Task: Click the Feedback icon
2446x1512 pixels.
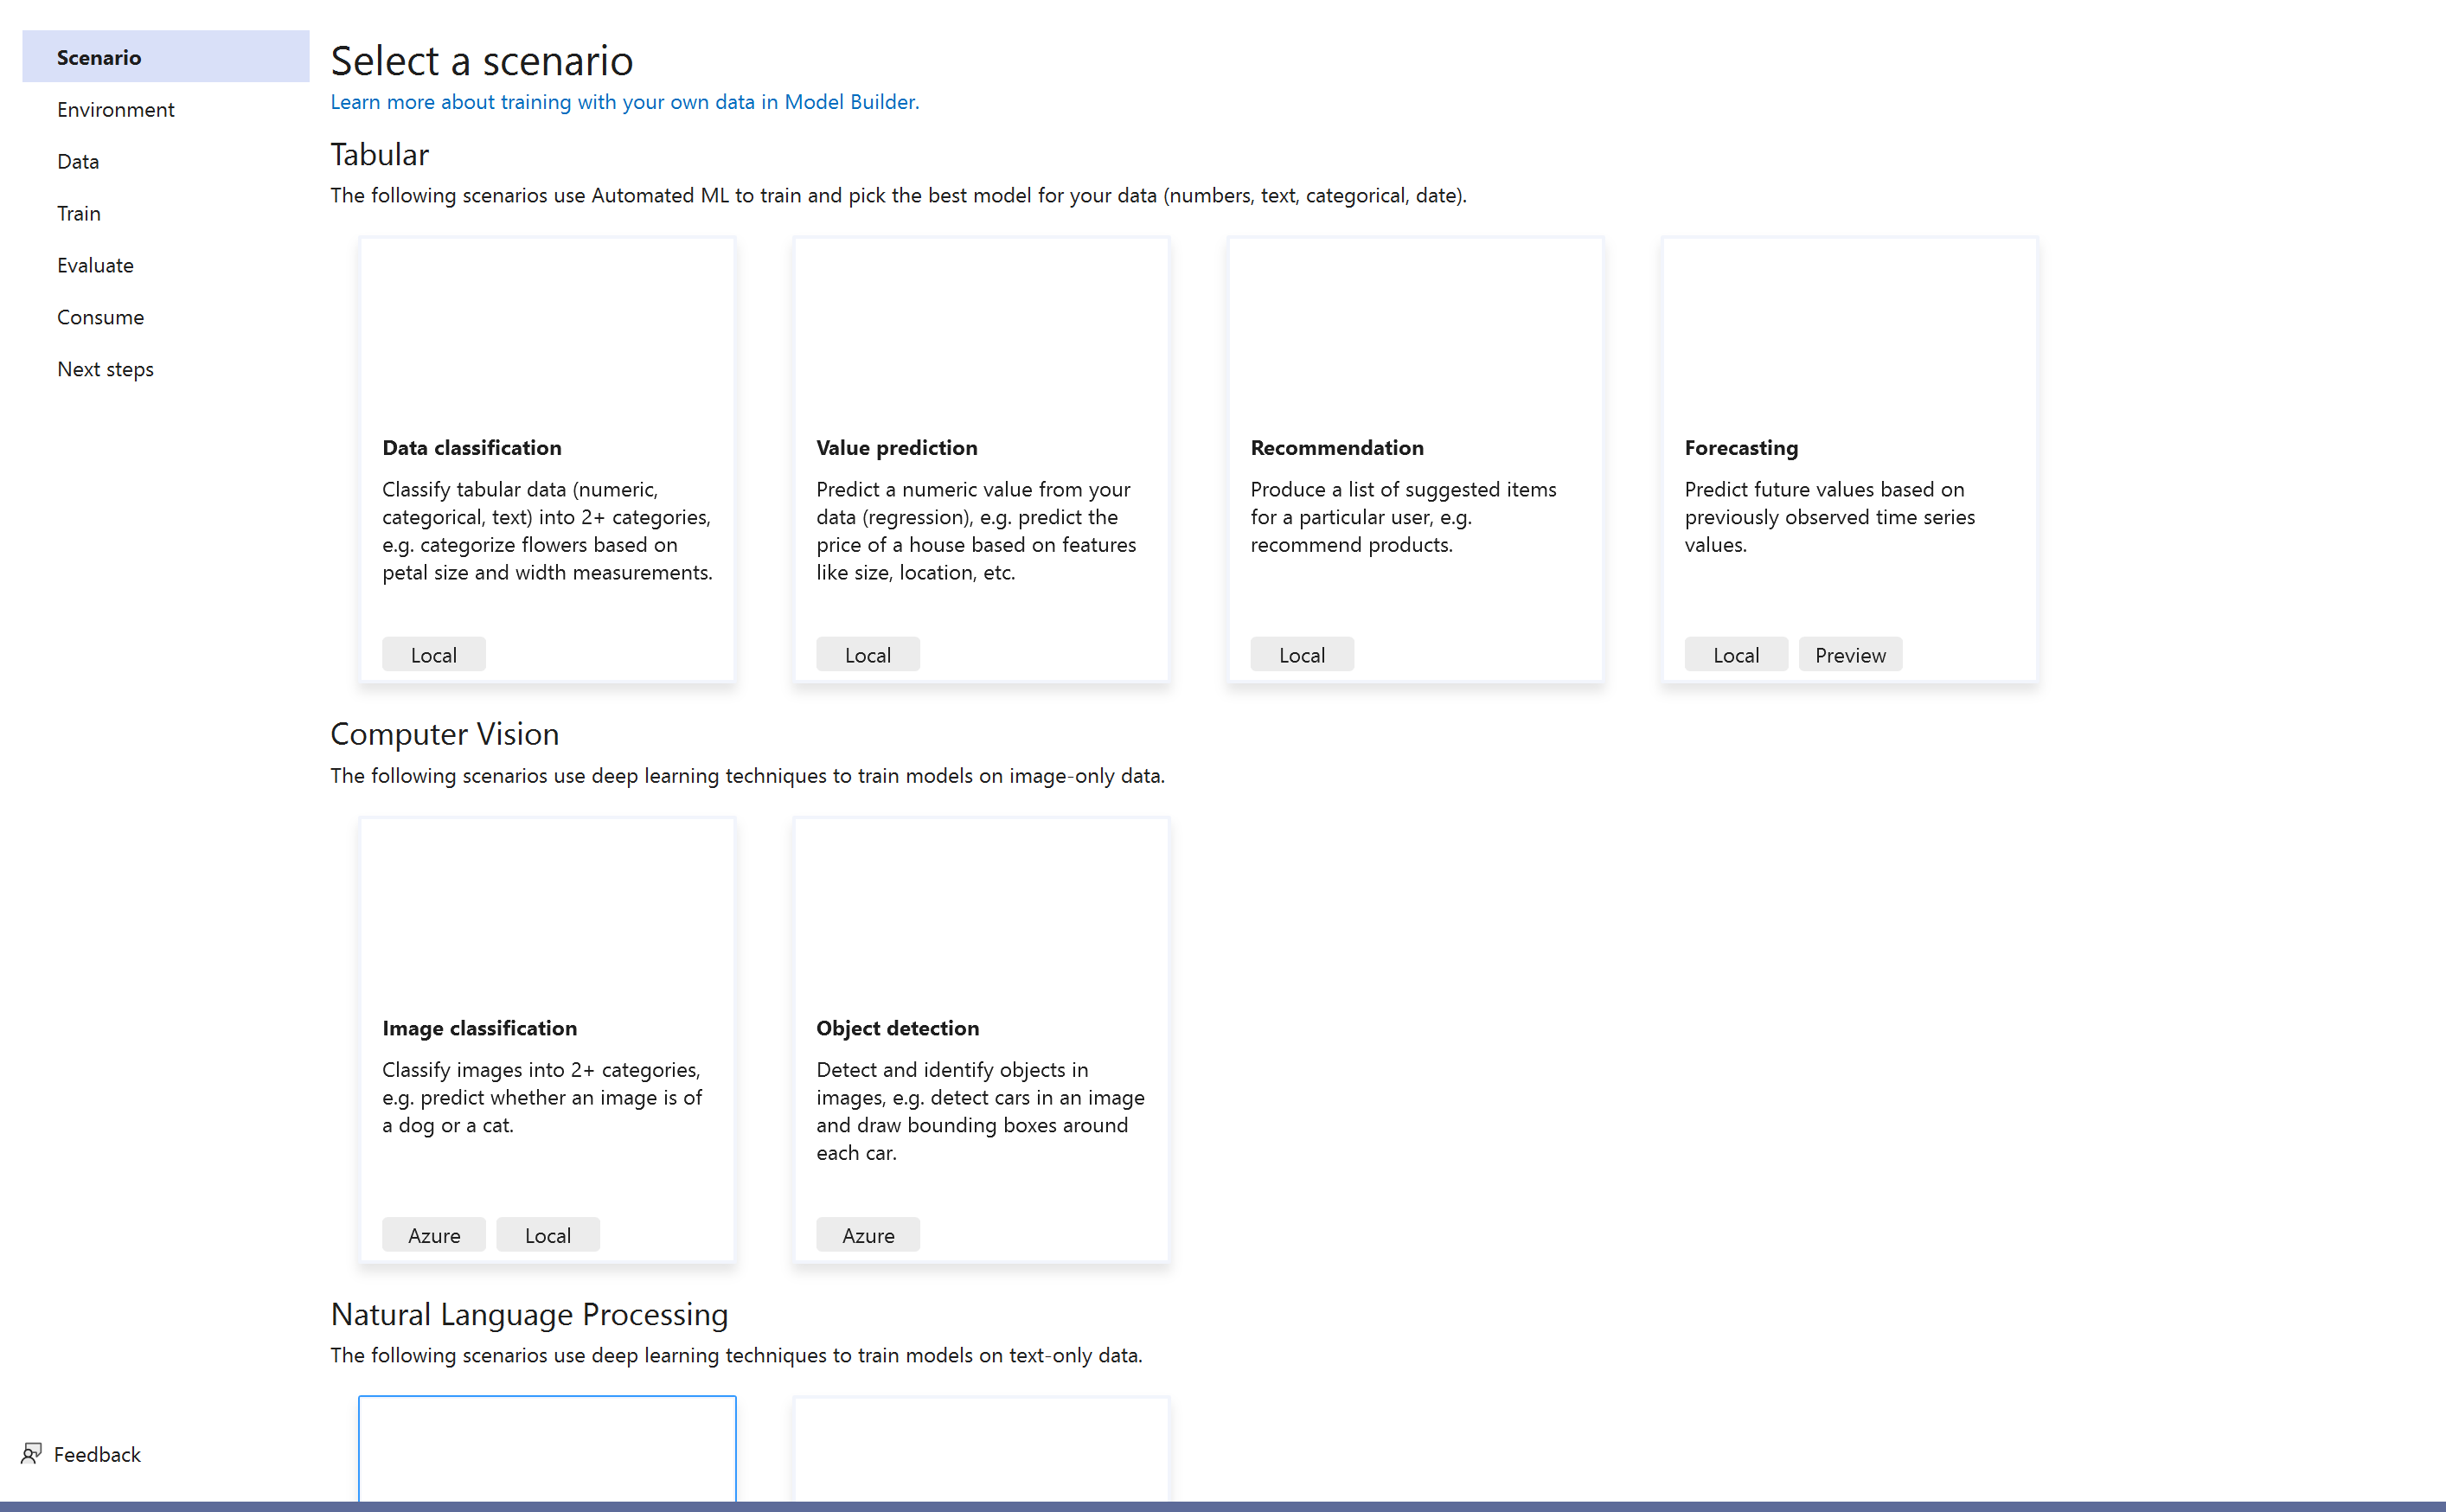Action: [33, 1453]
